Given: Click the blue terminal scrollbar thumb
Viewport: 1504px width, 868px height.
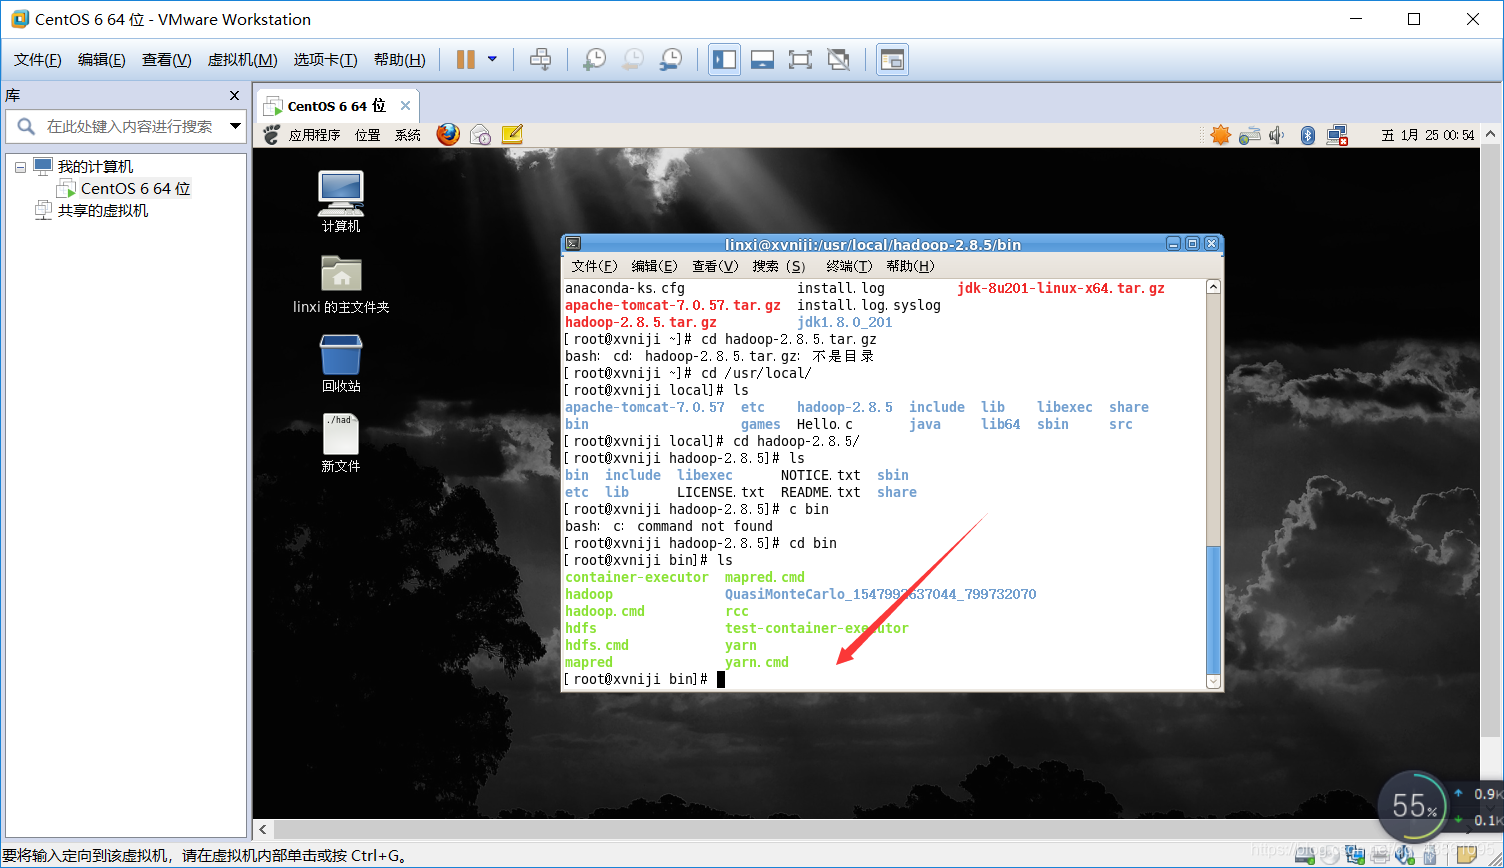Looking at the screenshot, I should pos(1213,609).
